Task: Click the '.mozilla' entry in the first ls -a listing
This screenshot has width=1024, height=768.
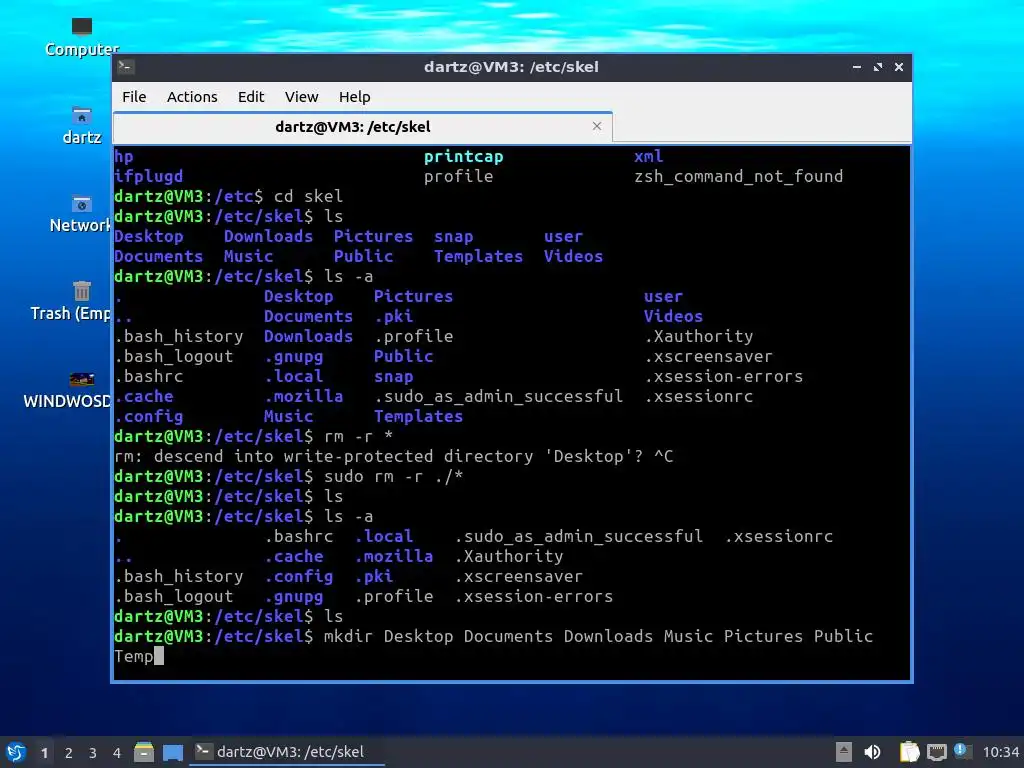Action: click(304, 396)
